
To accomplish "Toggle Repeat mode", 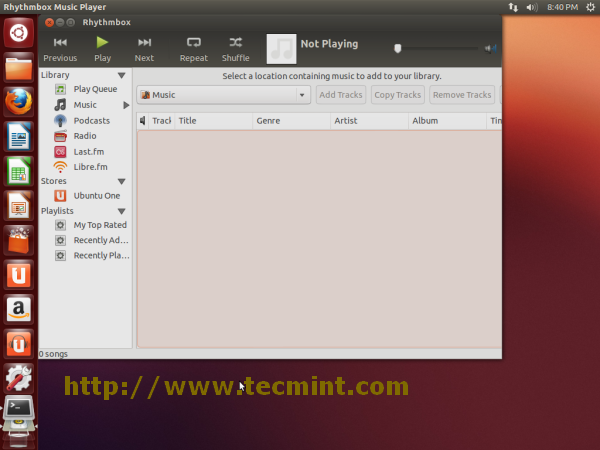I will [x=194, y=50].
